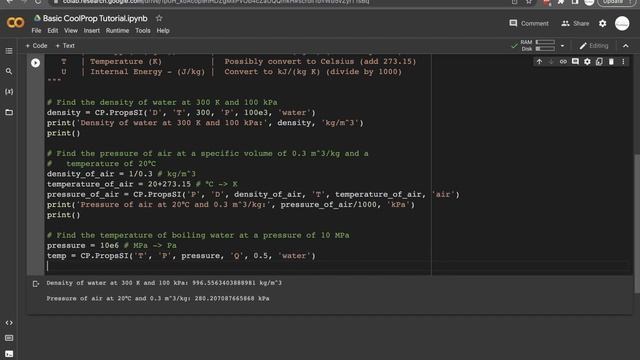Image resolution: width=640 pixels, height=360 pixels.
Task: Open the Runtime menu
Action: [x=117, y=31]
